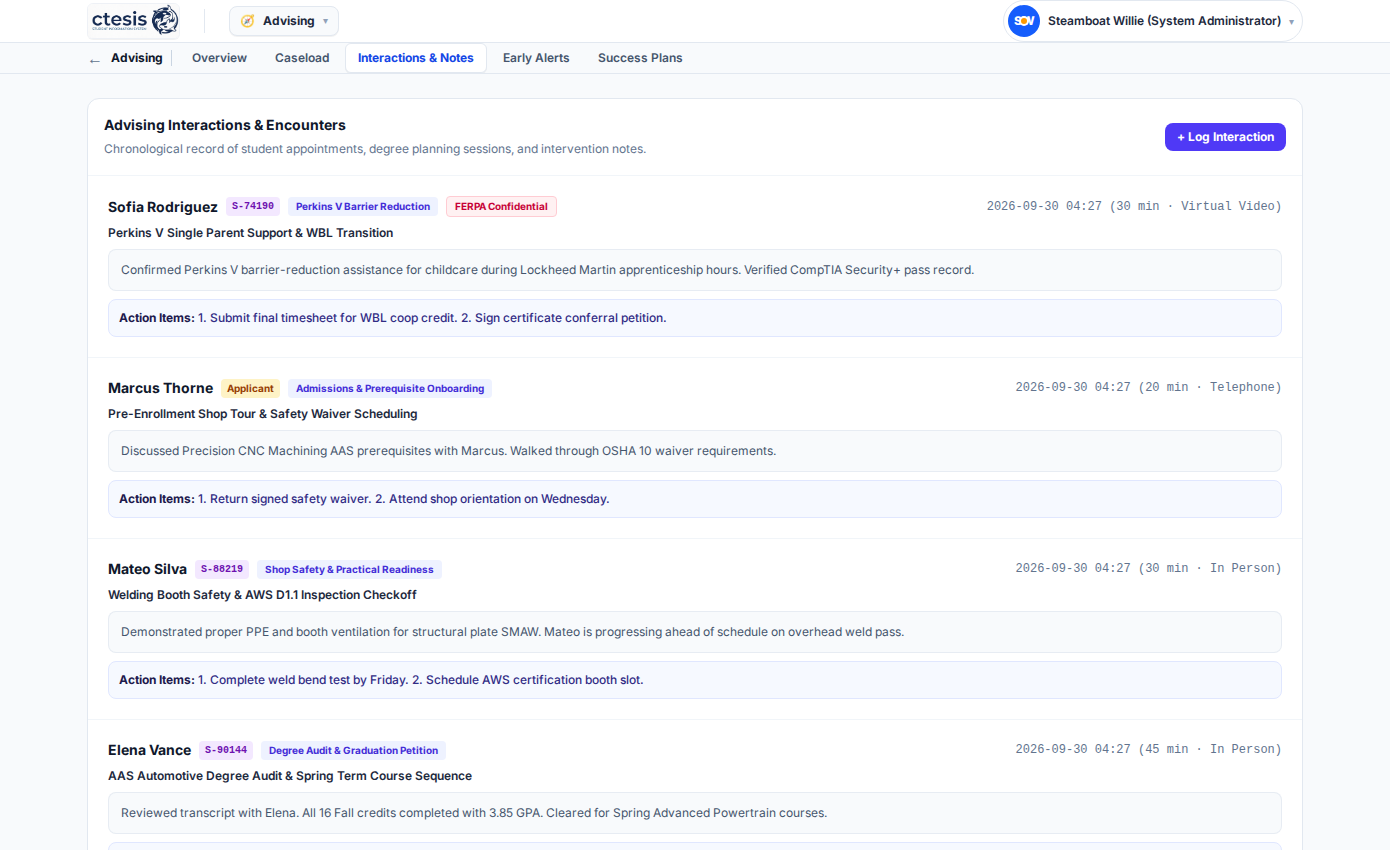Click the note mentioning 3.85 GPA
Viewport: 1390px width, 850px height.
click(x=695, y=813)
